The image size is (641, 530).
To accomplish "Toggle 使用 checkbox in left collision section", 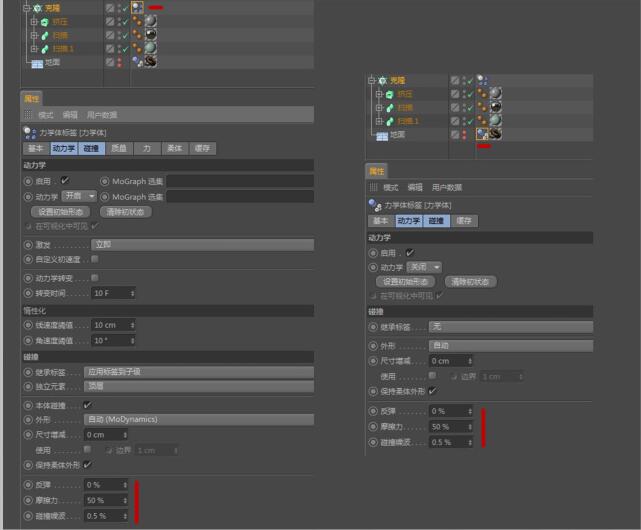I will (87, 449).
